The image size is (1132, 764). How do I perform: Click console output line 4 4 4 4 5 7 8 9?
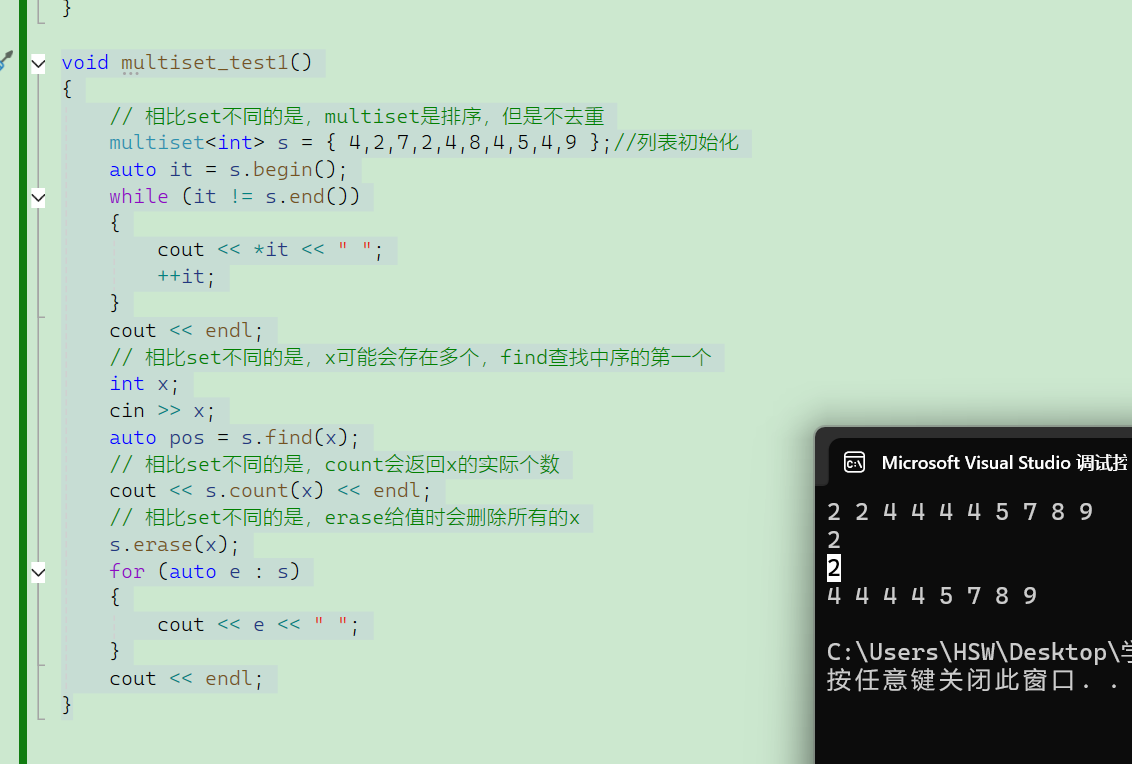click(932, 596)
